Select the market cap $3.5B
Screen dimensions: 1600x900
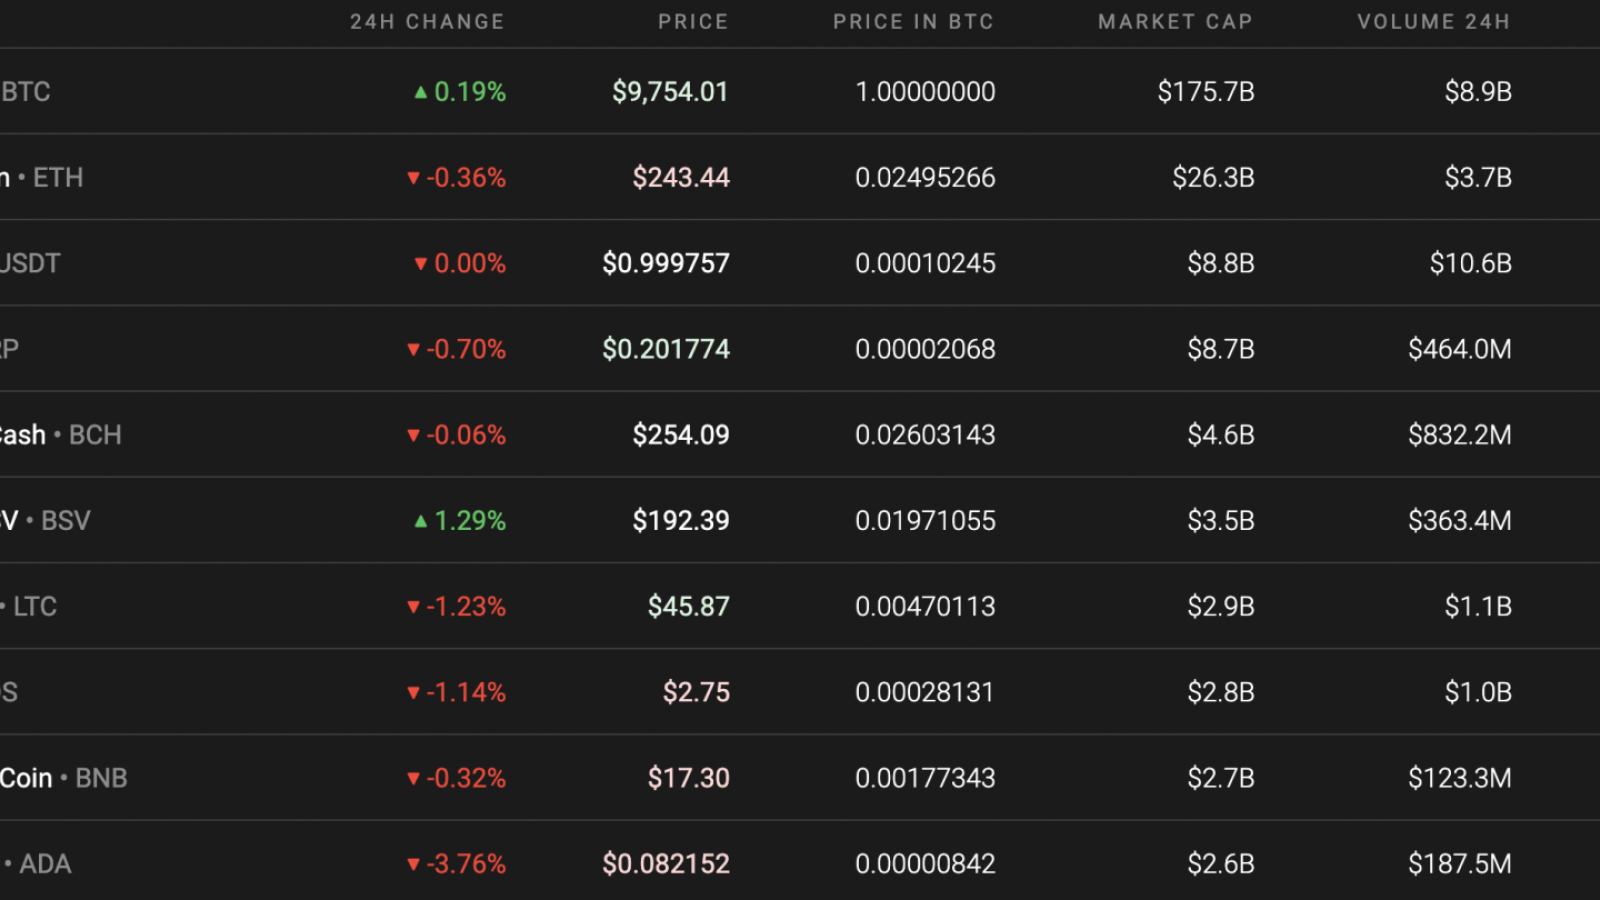coord(1221,521)
